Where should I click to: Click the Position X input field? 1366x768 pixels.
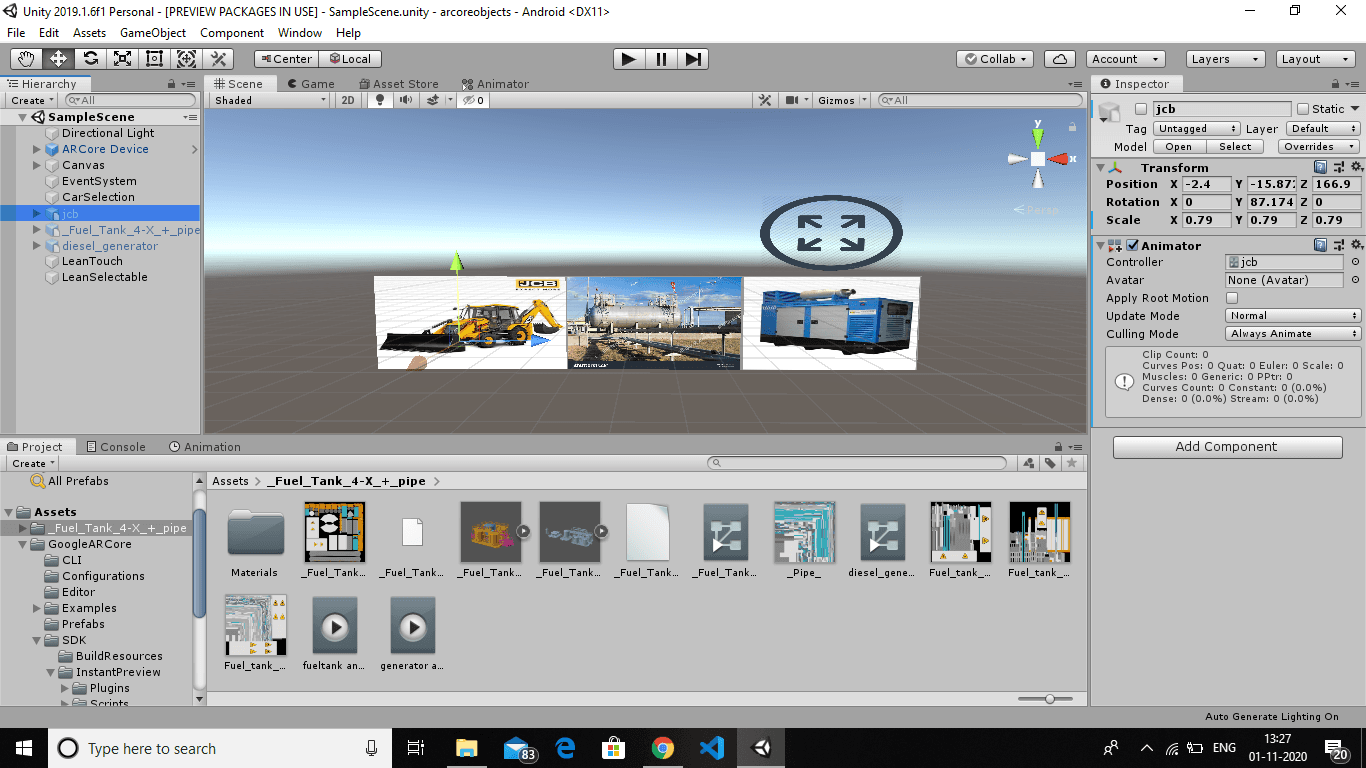point(1206,184)
